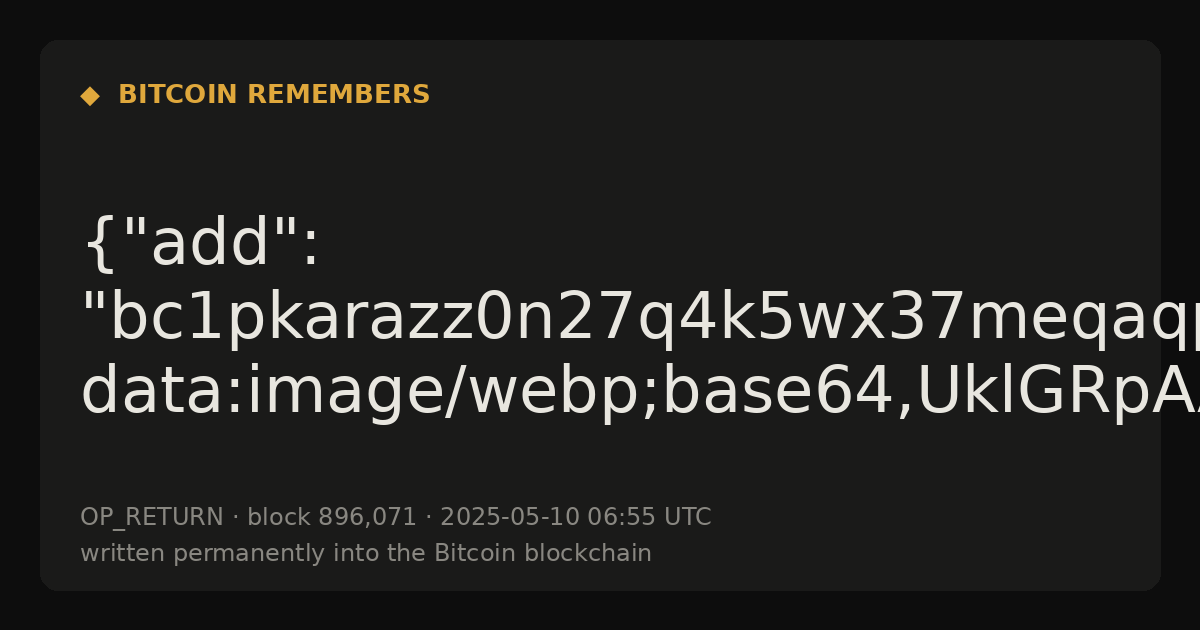Click the word REMEMBERS in the header
The image size is (1200, 630).
(338, 95)
